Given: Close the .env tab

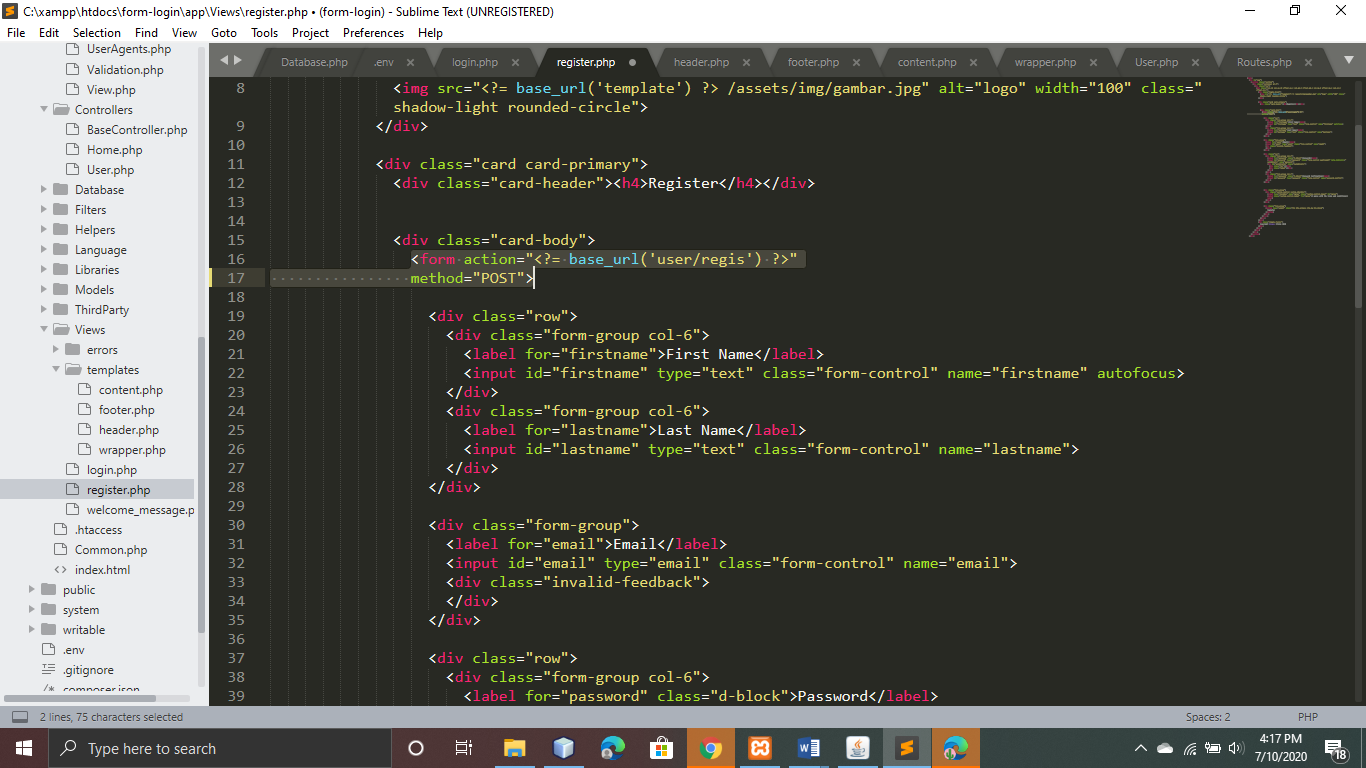Looking at the screenshot, I should [x=410, y=62].
